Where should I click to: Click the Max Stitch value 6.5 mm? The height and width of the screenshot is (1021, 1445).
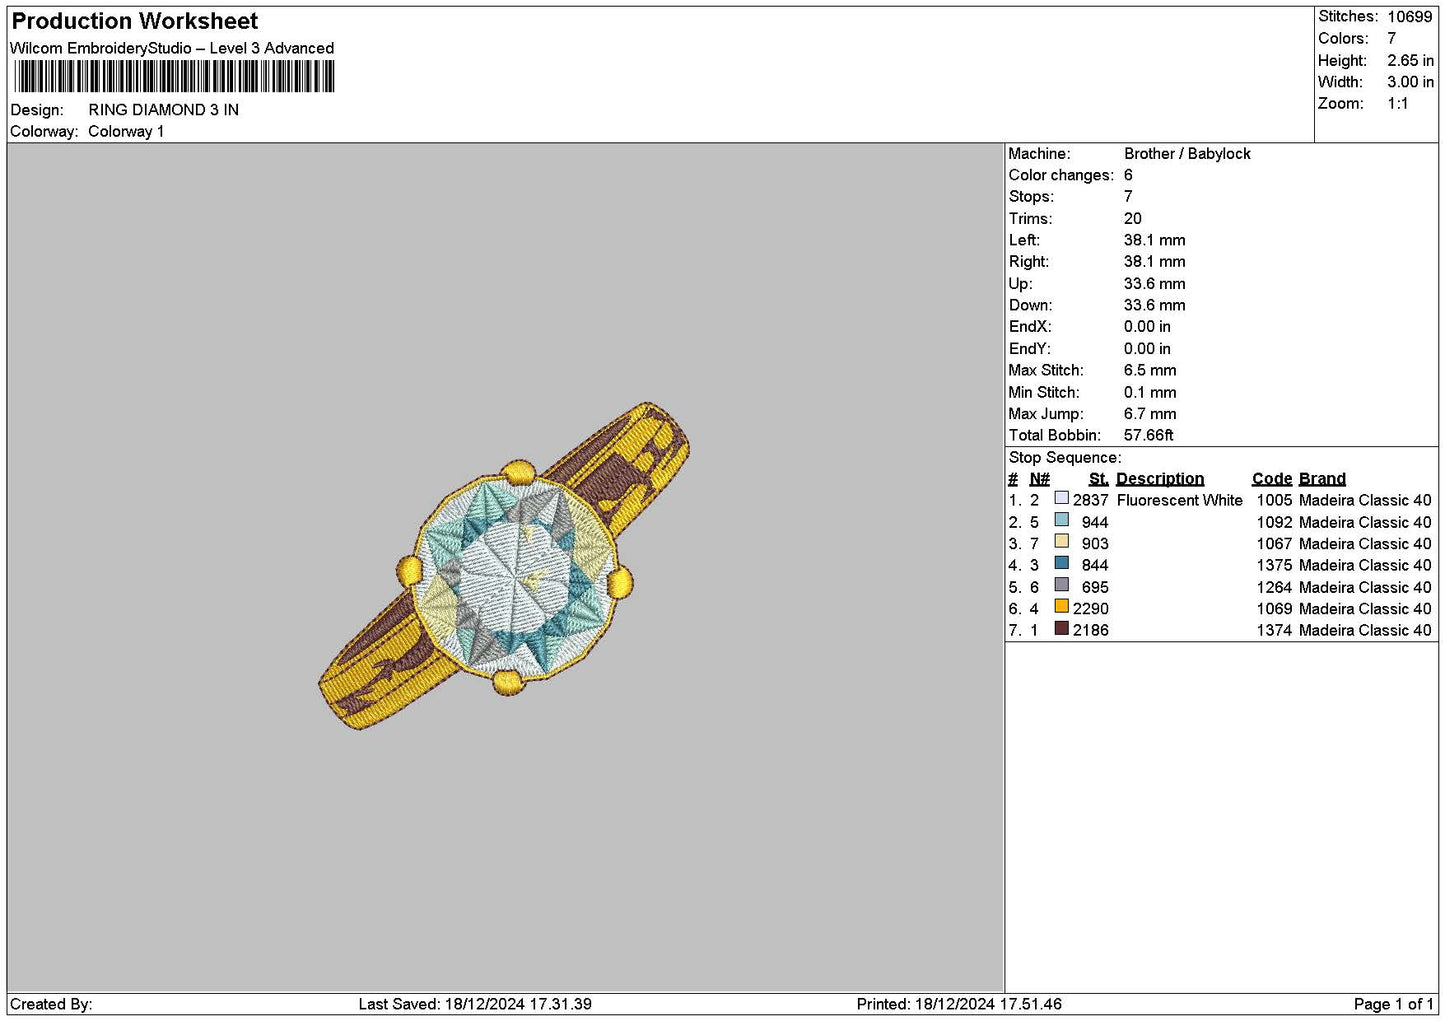(1150, 371)
